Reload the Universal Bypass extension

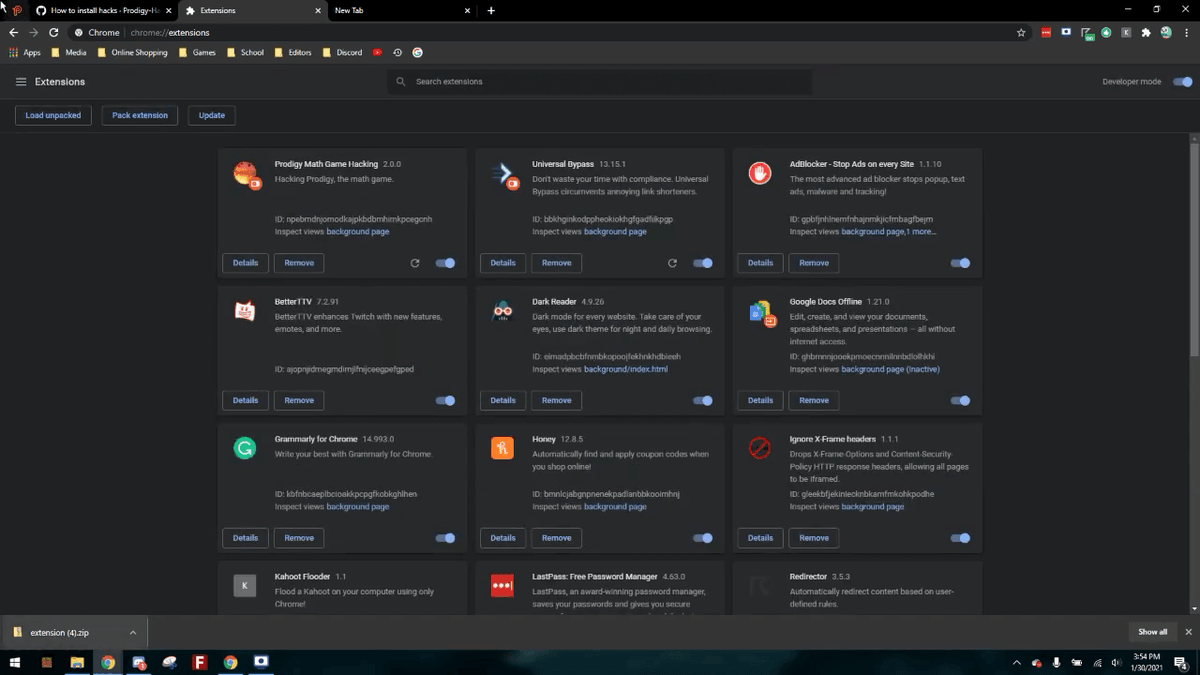672,263
